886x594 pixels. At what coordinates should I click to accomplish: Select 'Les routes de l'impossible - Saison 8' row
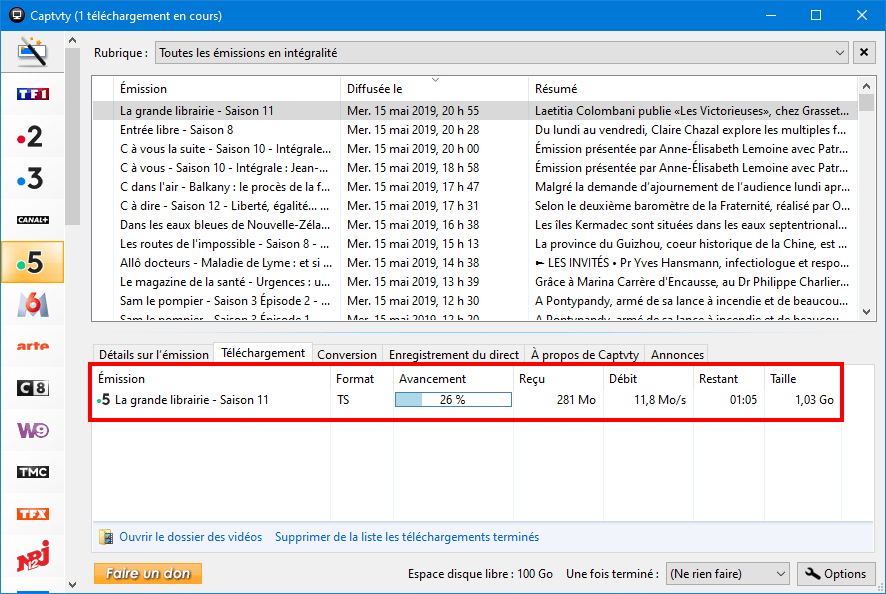pyautogui.click(x=475, y=244)
